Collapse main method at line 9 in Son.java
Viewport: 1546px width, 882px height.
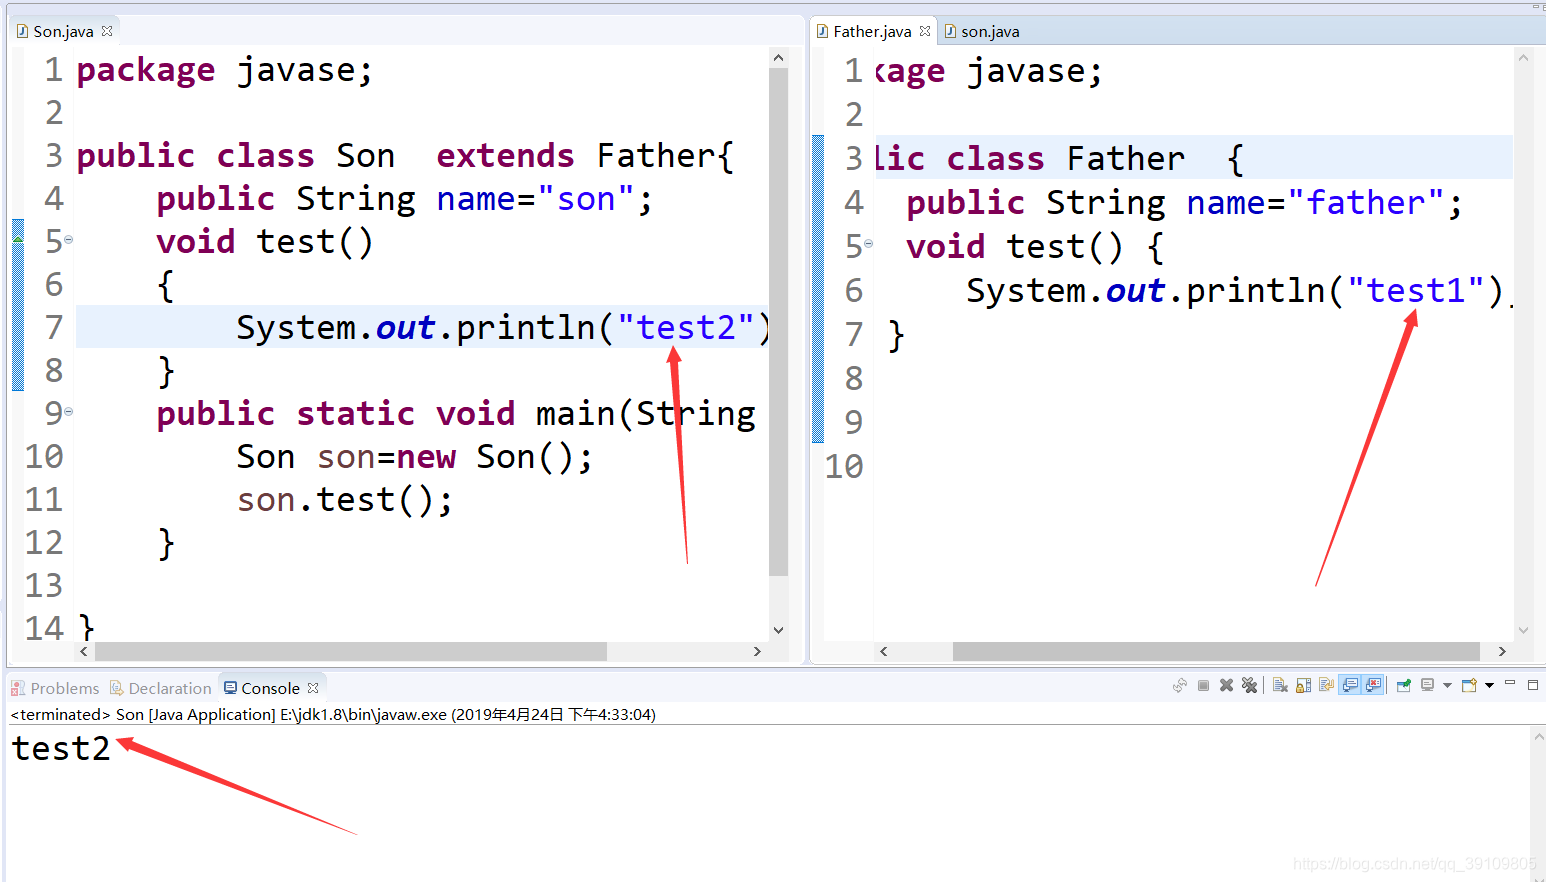[x=69, y=411]
